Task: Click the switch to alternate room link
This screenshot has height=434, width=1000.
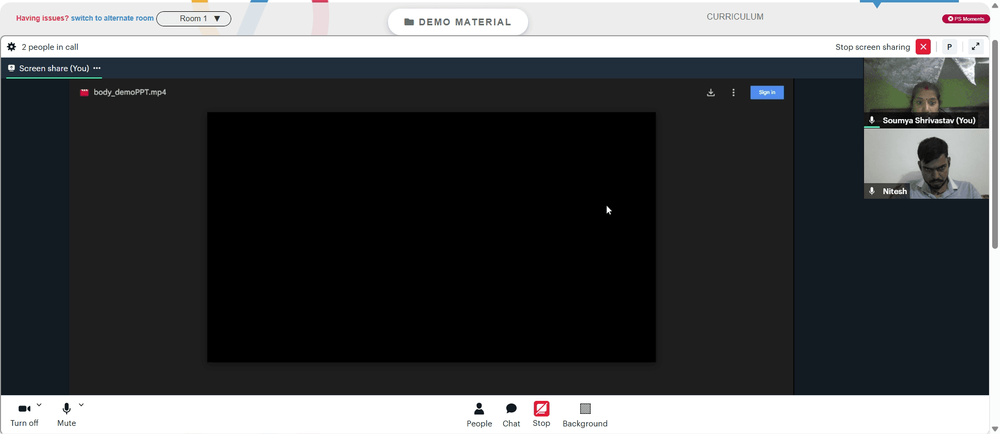Action: pos(112,18)
